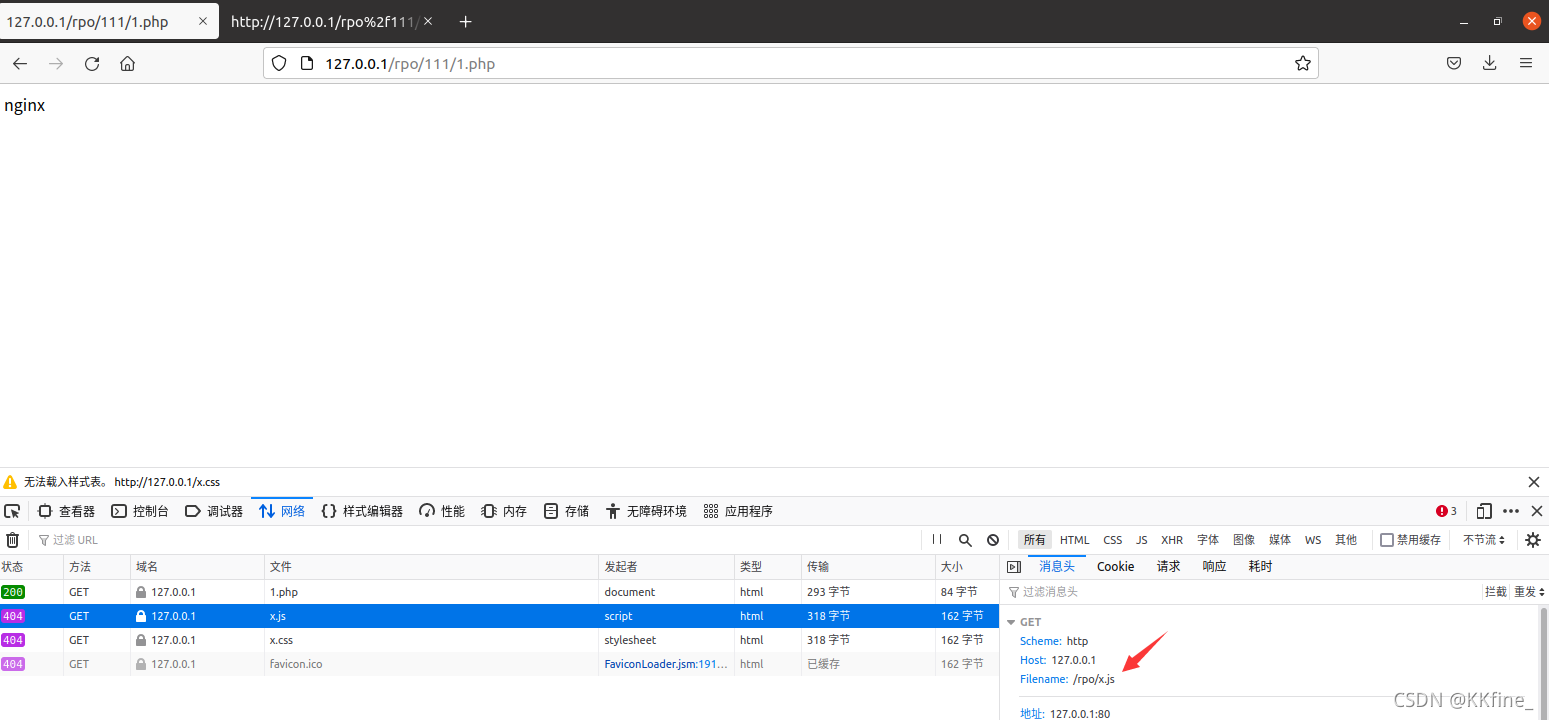
Task: Open network settings gear
Action: [1532, 540]
